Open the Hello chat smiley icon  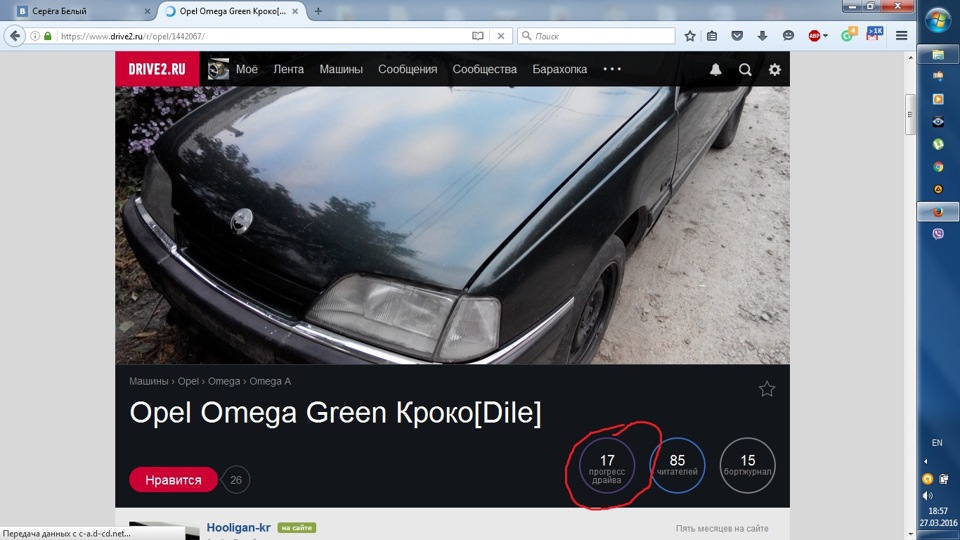coord(788,36)
